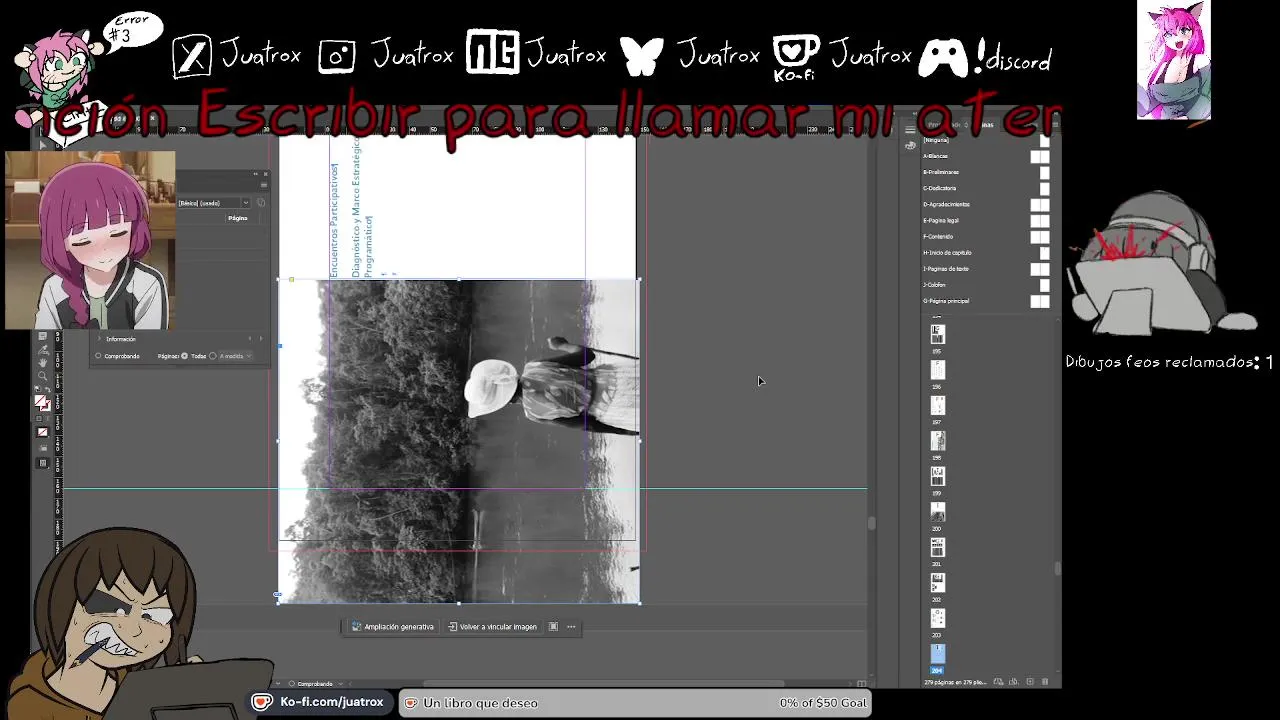This screenshot has width=1280, height=720.
Task: Collapse the Preflight panel with double arrows
Action: (256, 174)
